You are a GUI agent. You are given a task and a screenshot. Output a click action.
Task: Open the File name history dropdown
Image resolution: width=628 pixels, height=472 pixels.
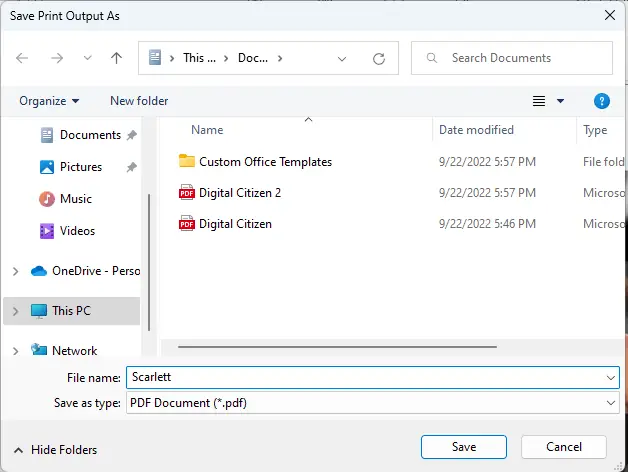(611, 377)
